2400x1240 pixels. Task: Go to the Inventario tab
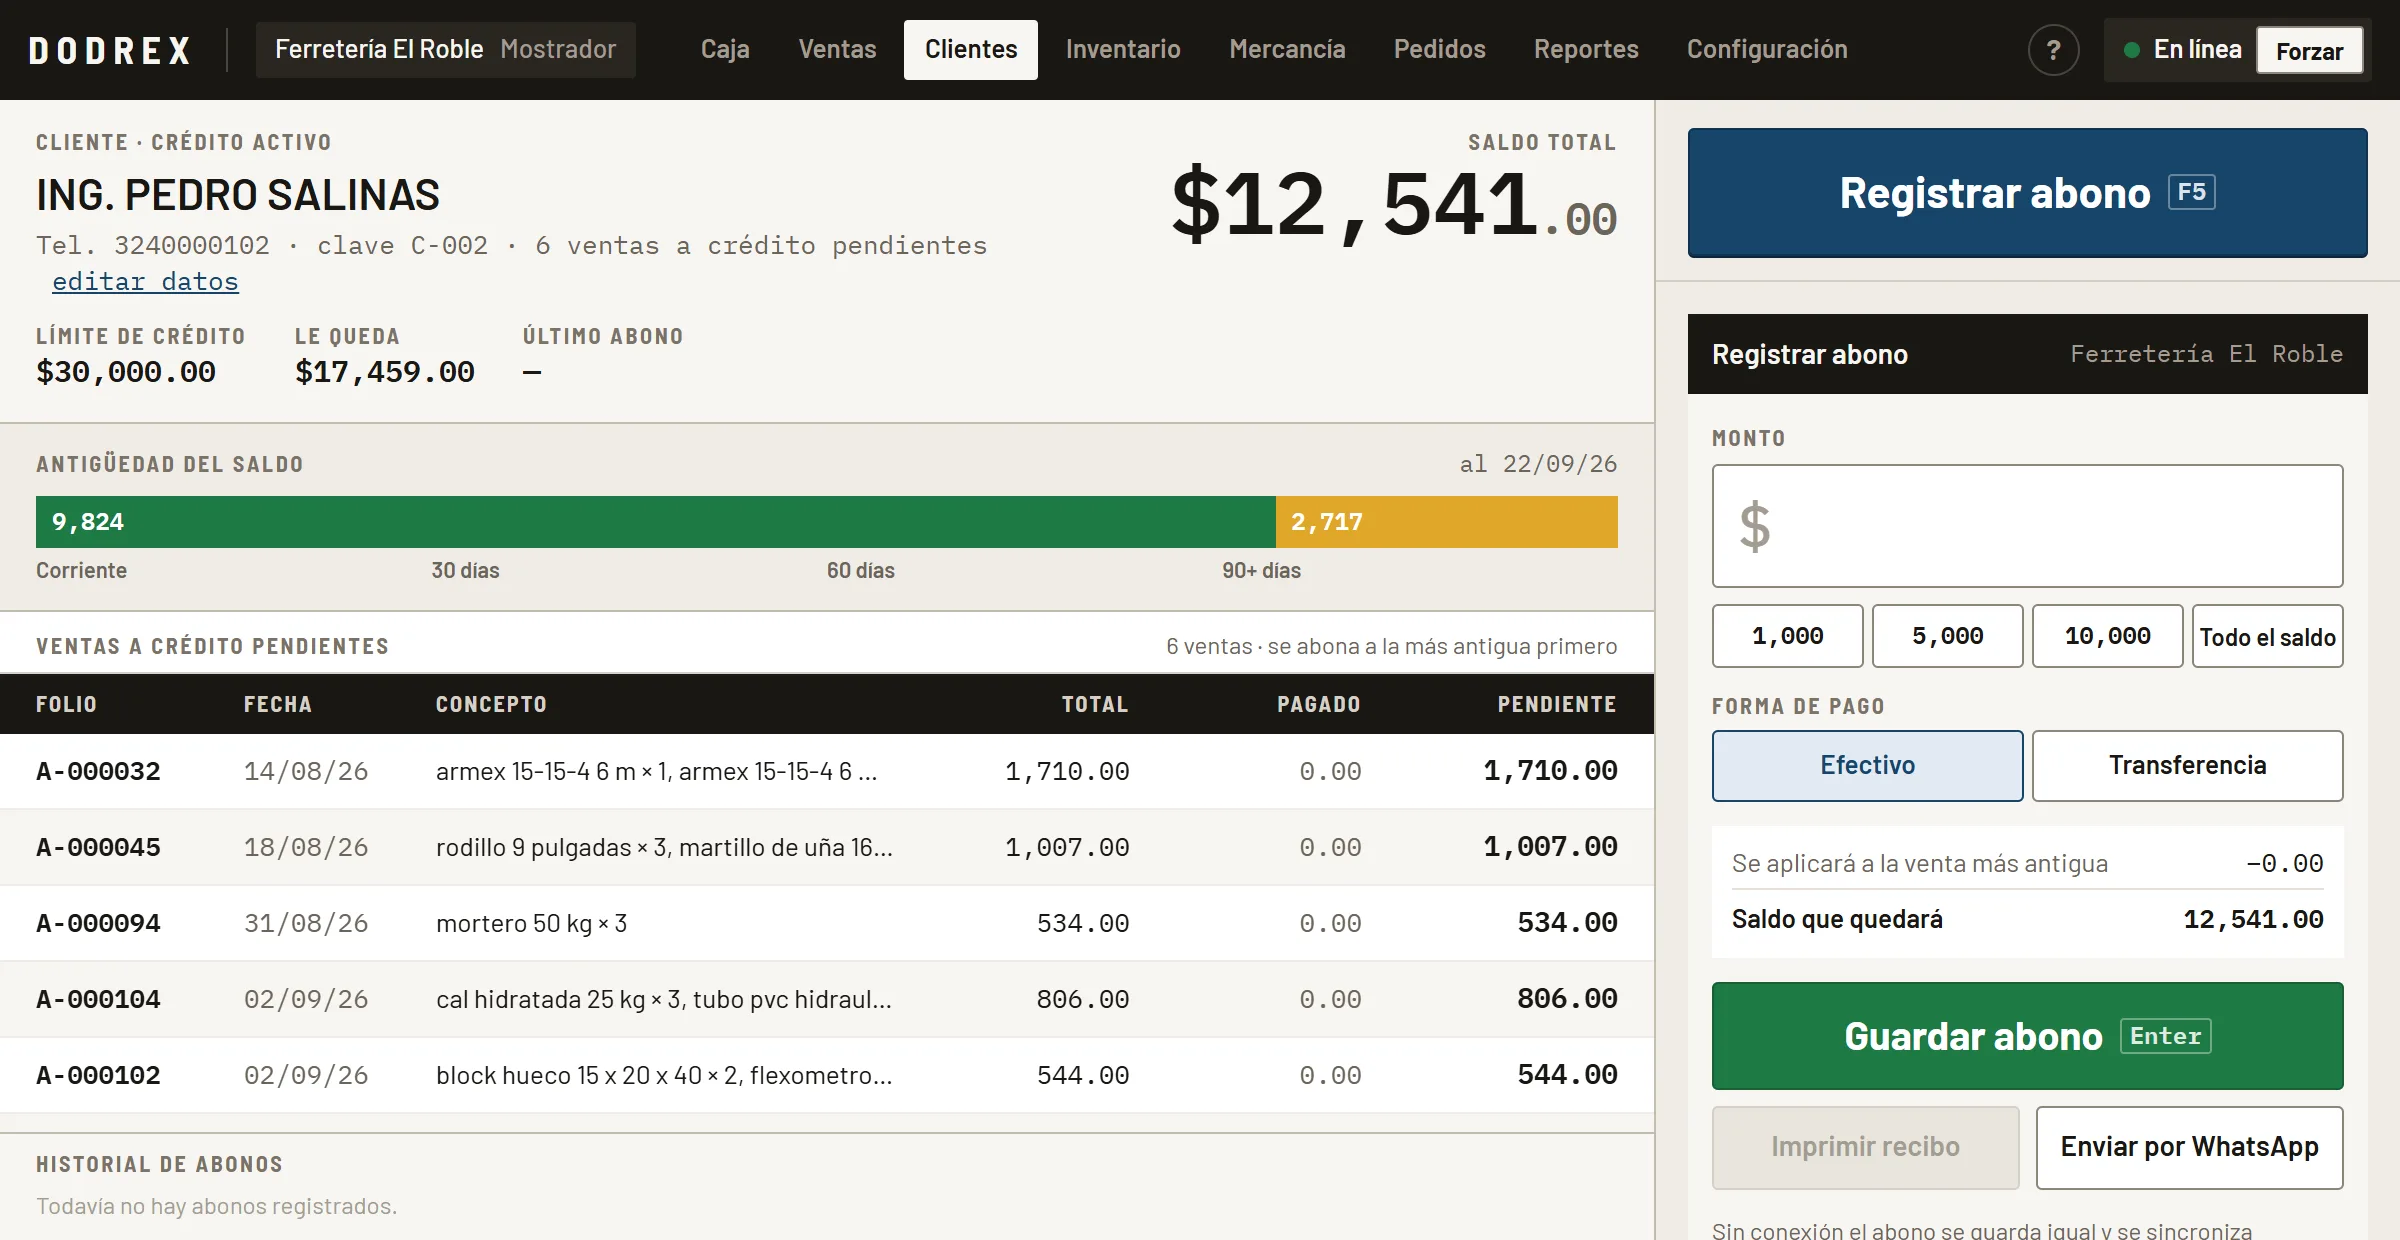coord(1123,50)
